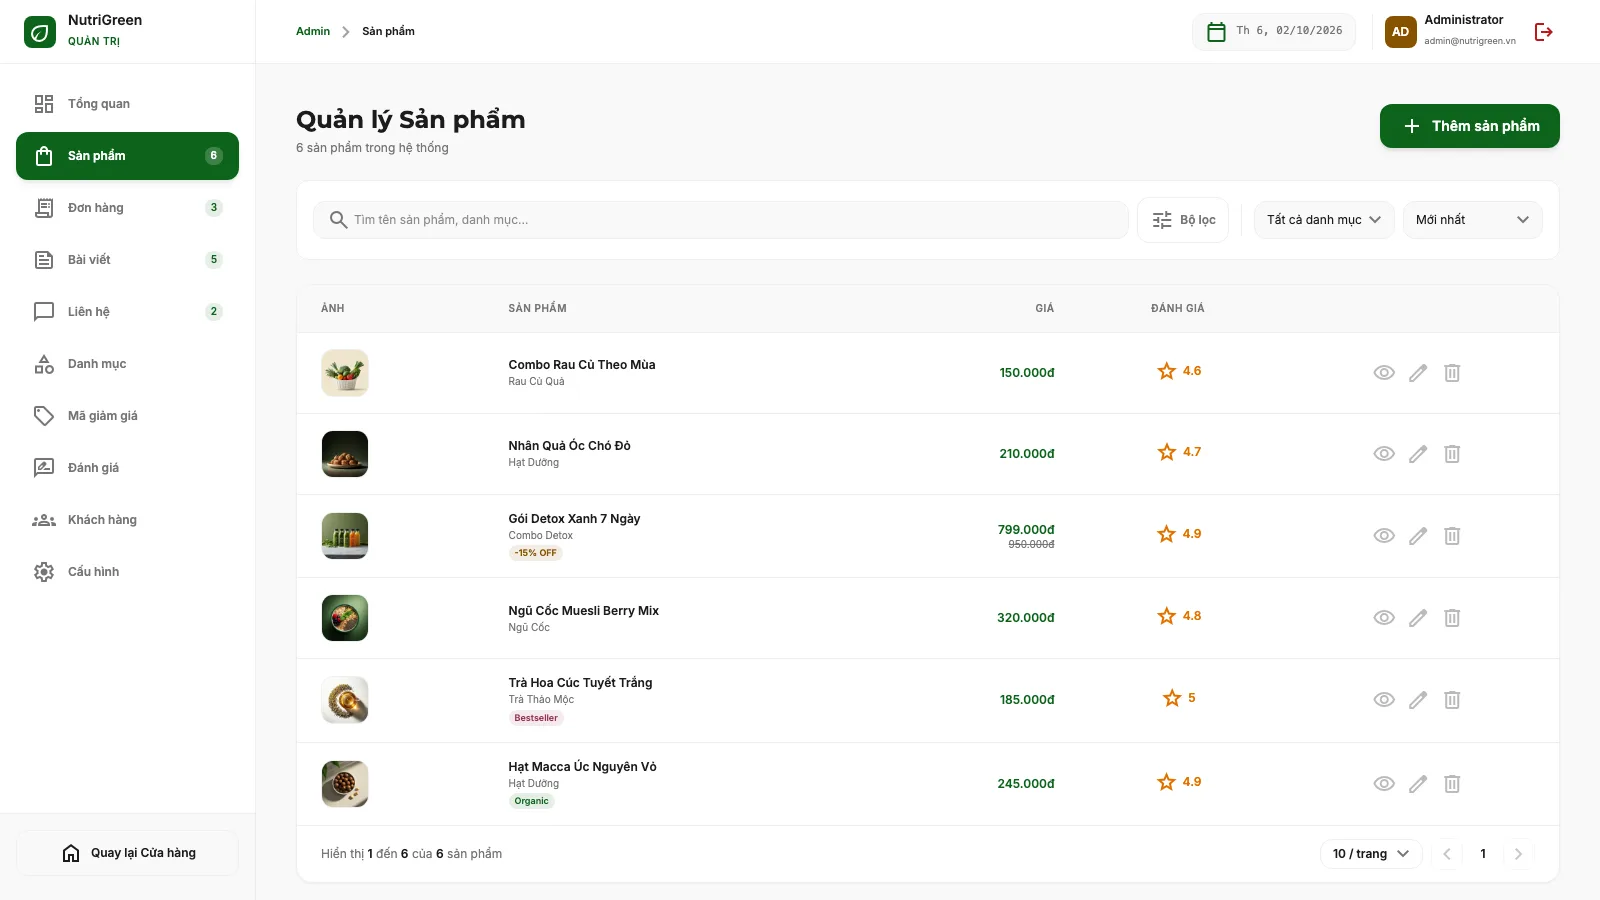Image resolution: width=1600 pixels, height=900 pixels.
Task: Delete Nhân Quả Óc Chó Đỏ via its trash icon
Action: coord(1452,454)
